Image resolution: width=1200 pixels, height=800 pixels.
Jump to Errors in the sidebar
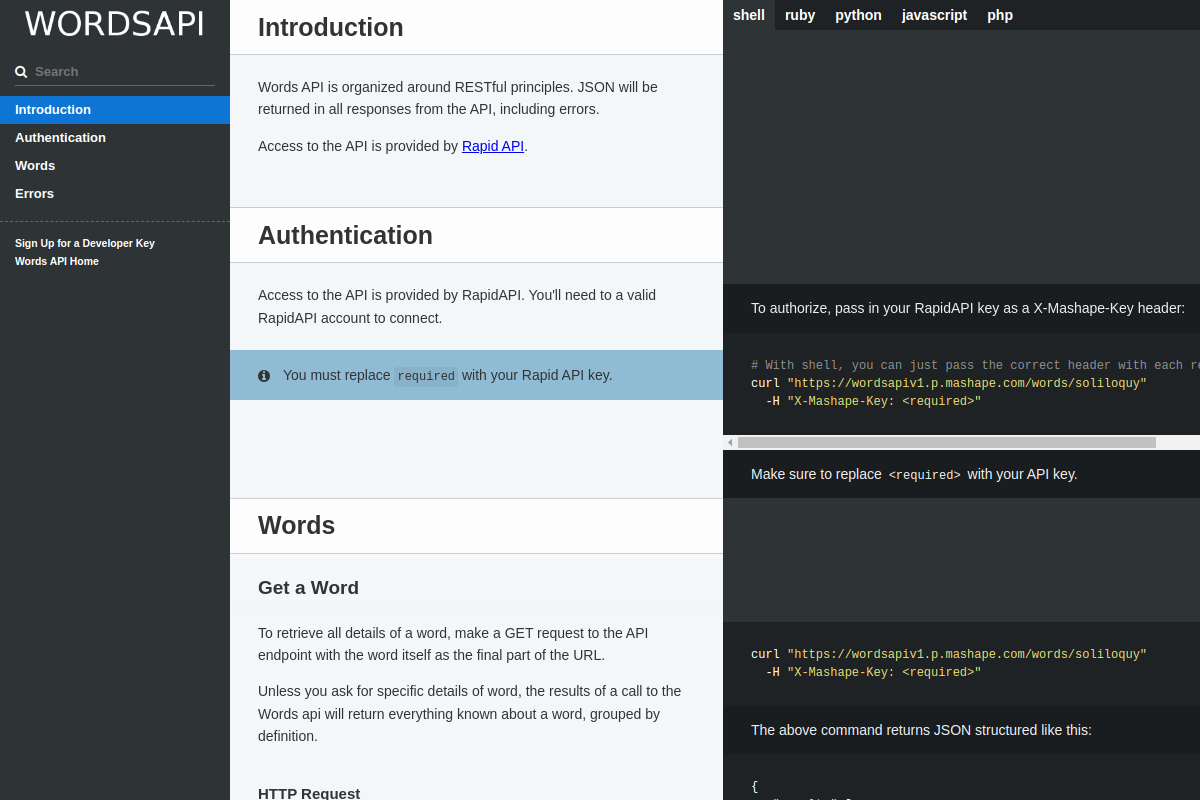(x=115, y=194)
